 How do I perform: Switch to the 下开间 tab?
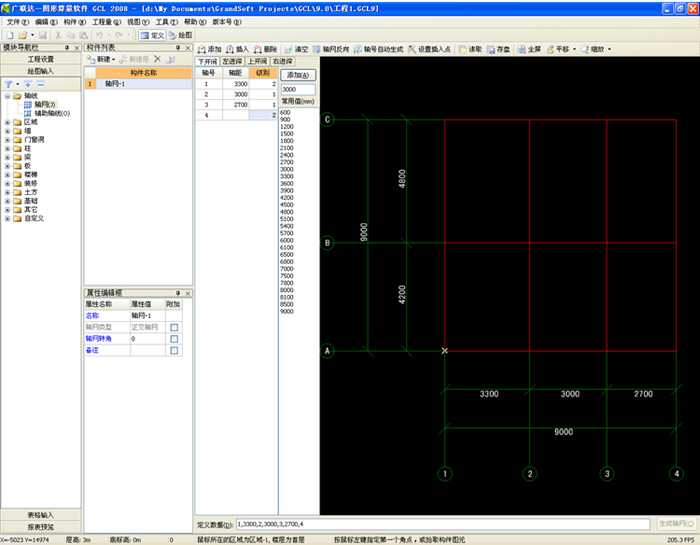[207, 62]
